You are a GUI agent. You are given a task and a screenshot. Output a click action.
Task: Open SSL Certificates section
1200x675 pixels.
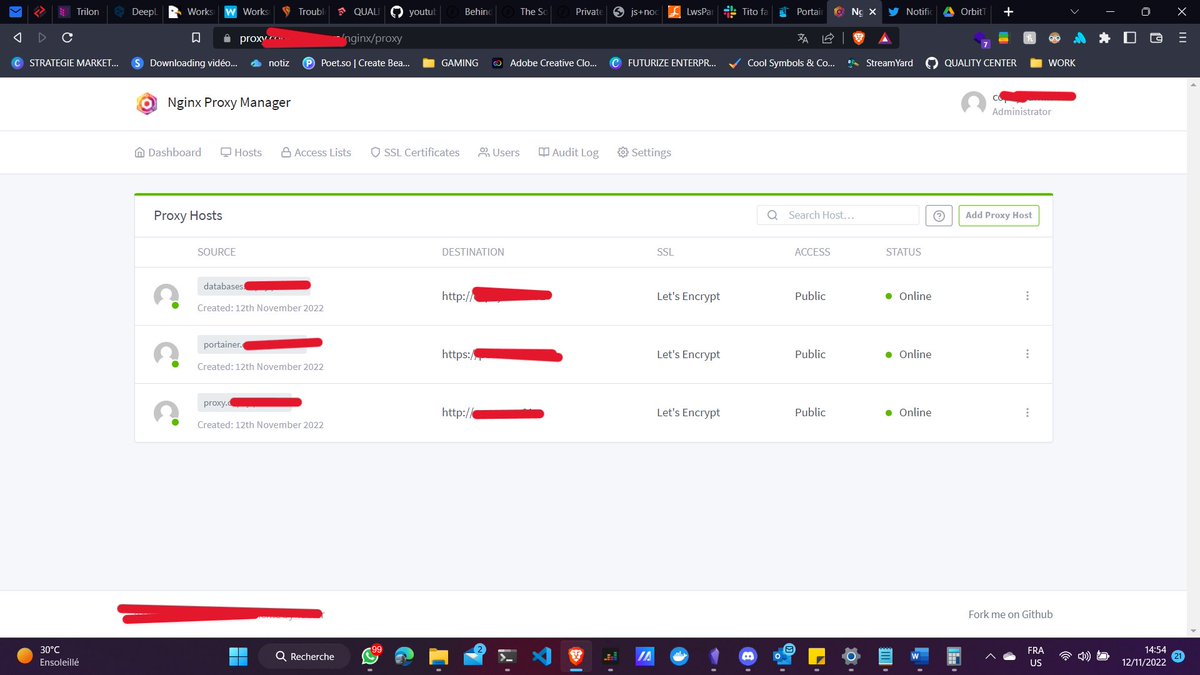click(415, 153)
